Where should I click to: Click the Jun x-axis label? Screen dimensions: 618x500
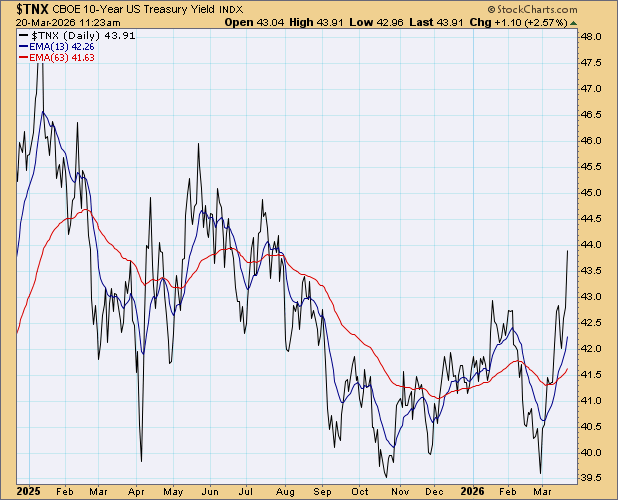point(210,492)
